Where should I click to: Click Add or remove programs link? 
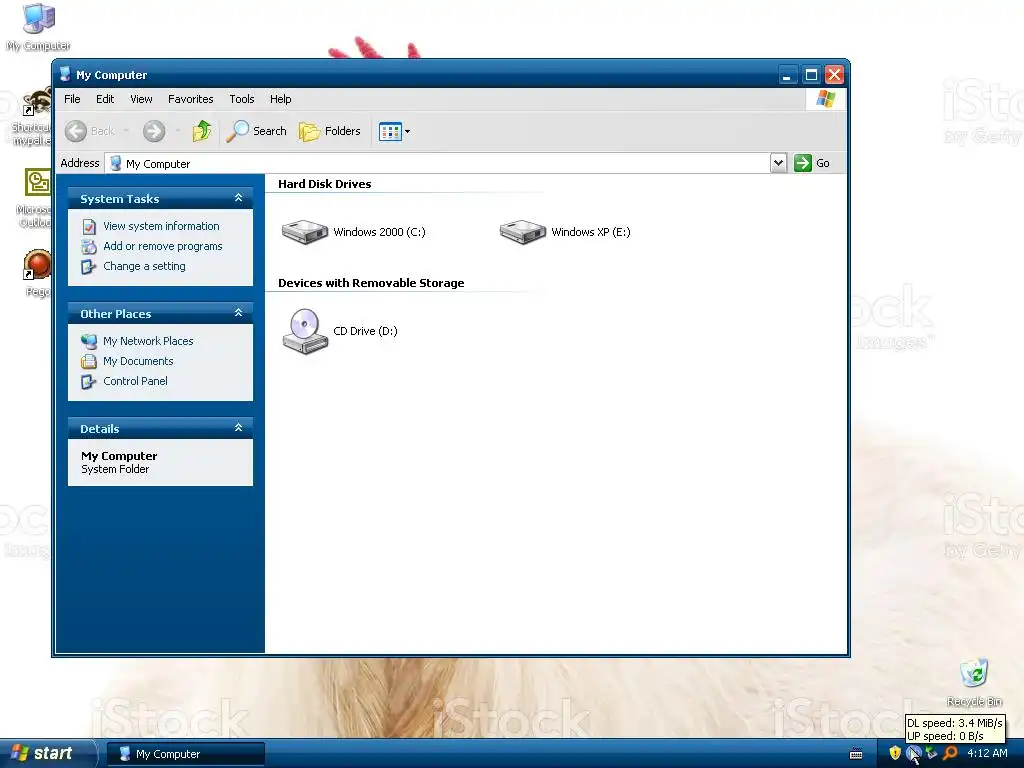click(163, 246)
